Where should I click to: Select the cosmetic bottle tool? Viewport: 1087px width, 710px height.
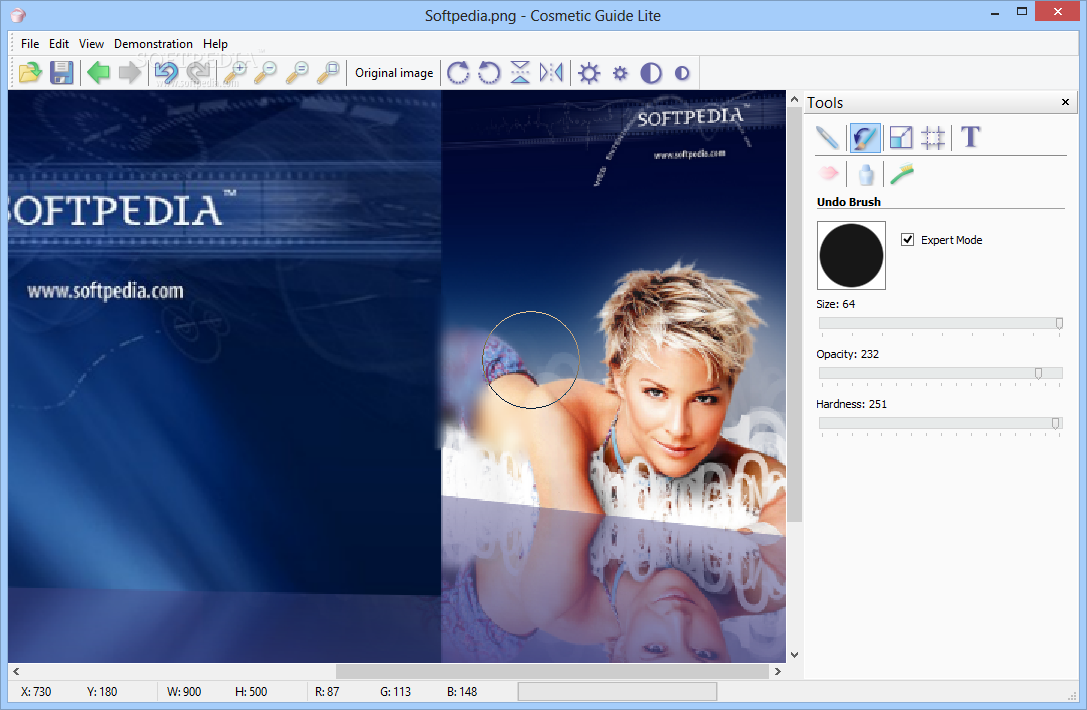point(866,174)
